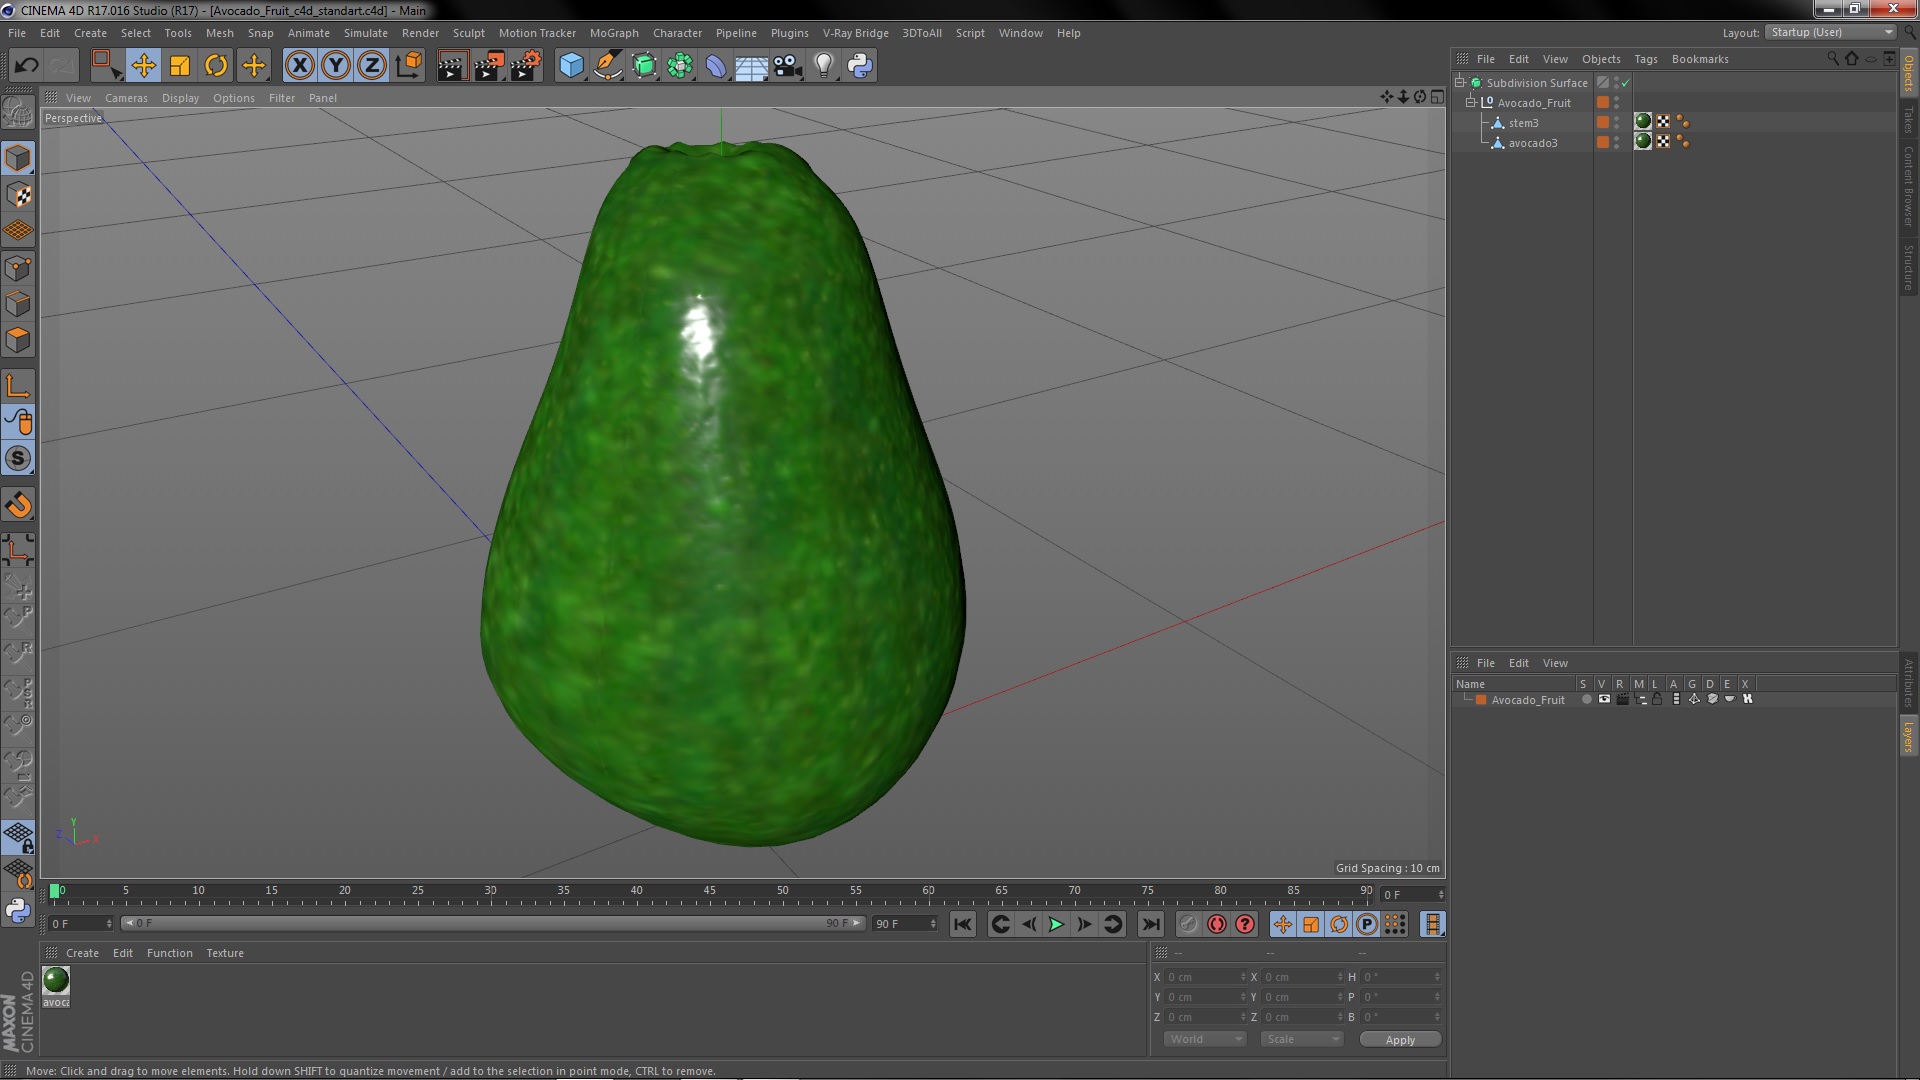The height and width of the screenshot is (1080, 1920).
Task: Select Edges mode icon
Action: (18, 304)
